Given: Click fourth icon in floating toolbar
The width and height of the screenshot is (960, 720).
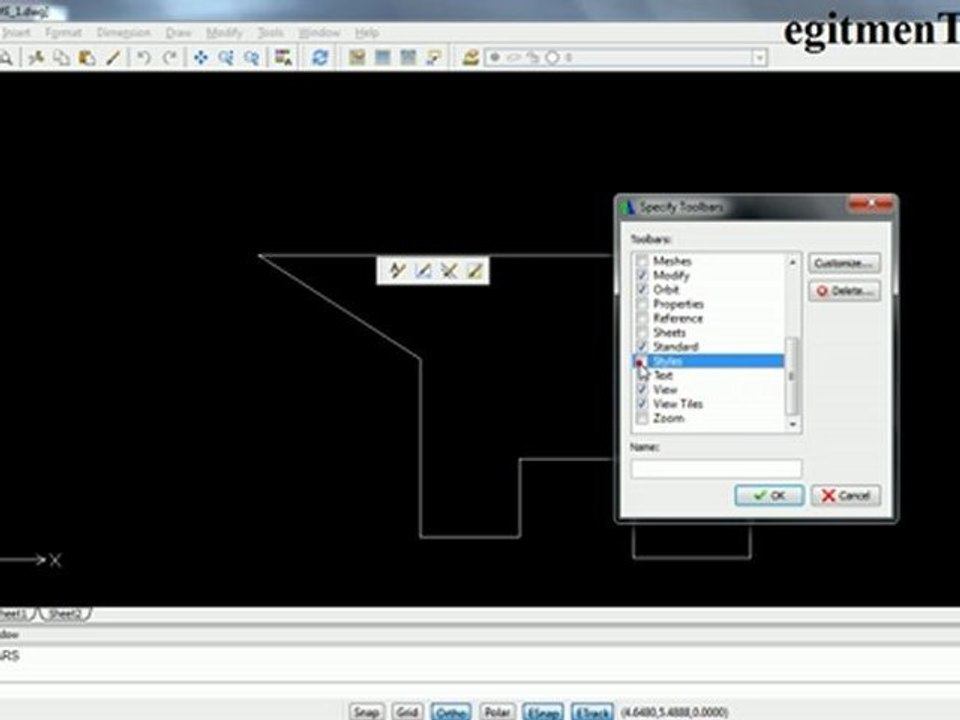Looking at the screenshot, I should [x=474, y=270].
